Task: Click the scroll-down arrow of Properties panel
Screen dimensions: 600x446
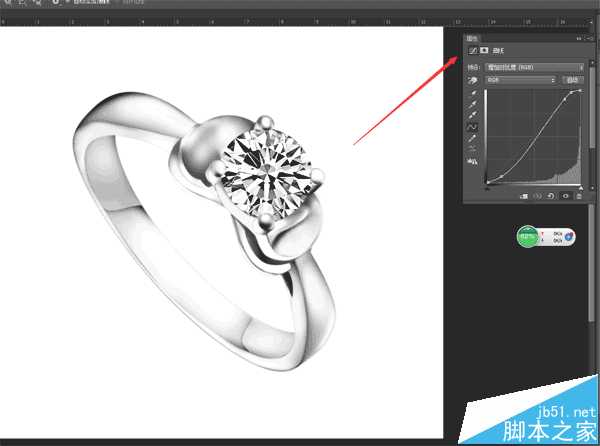Action: (592, 188)
